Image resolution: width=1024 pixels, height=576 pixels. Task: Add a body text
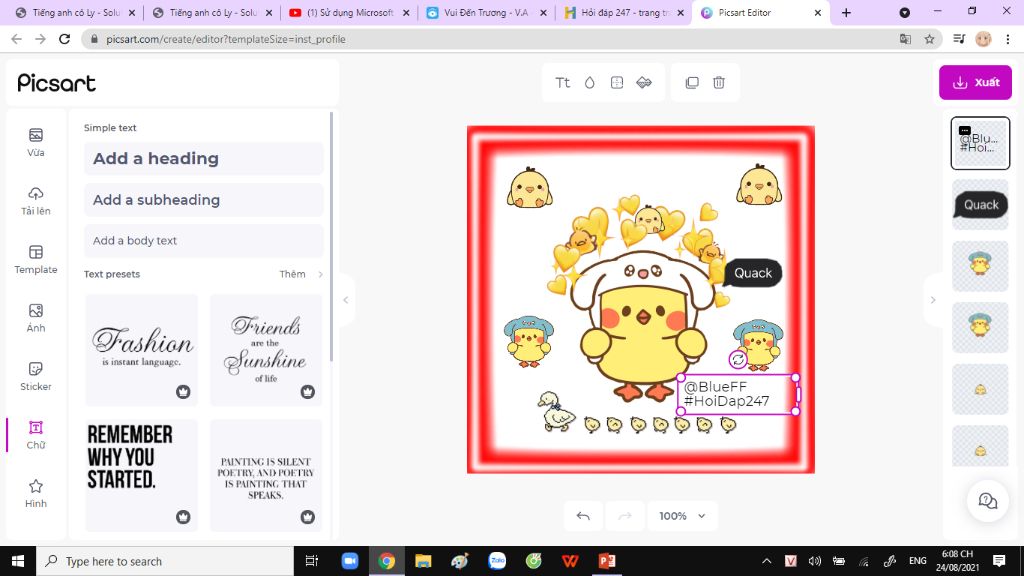204,240
